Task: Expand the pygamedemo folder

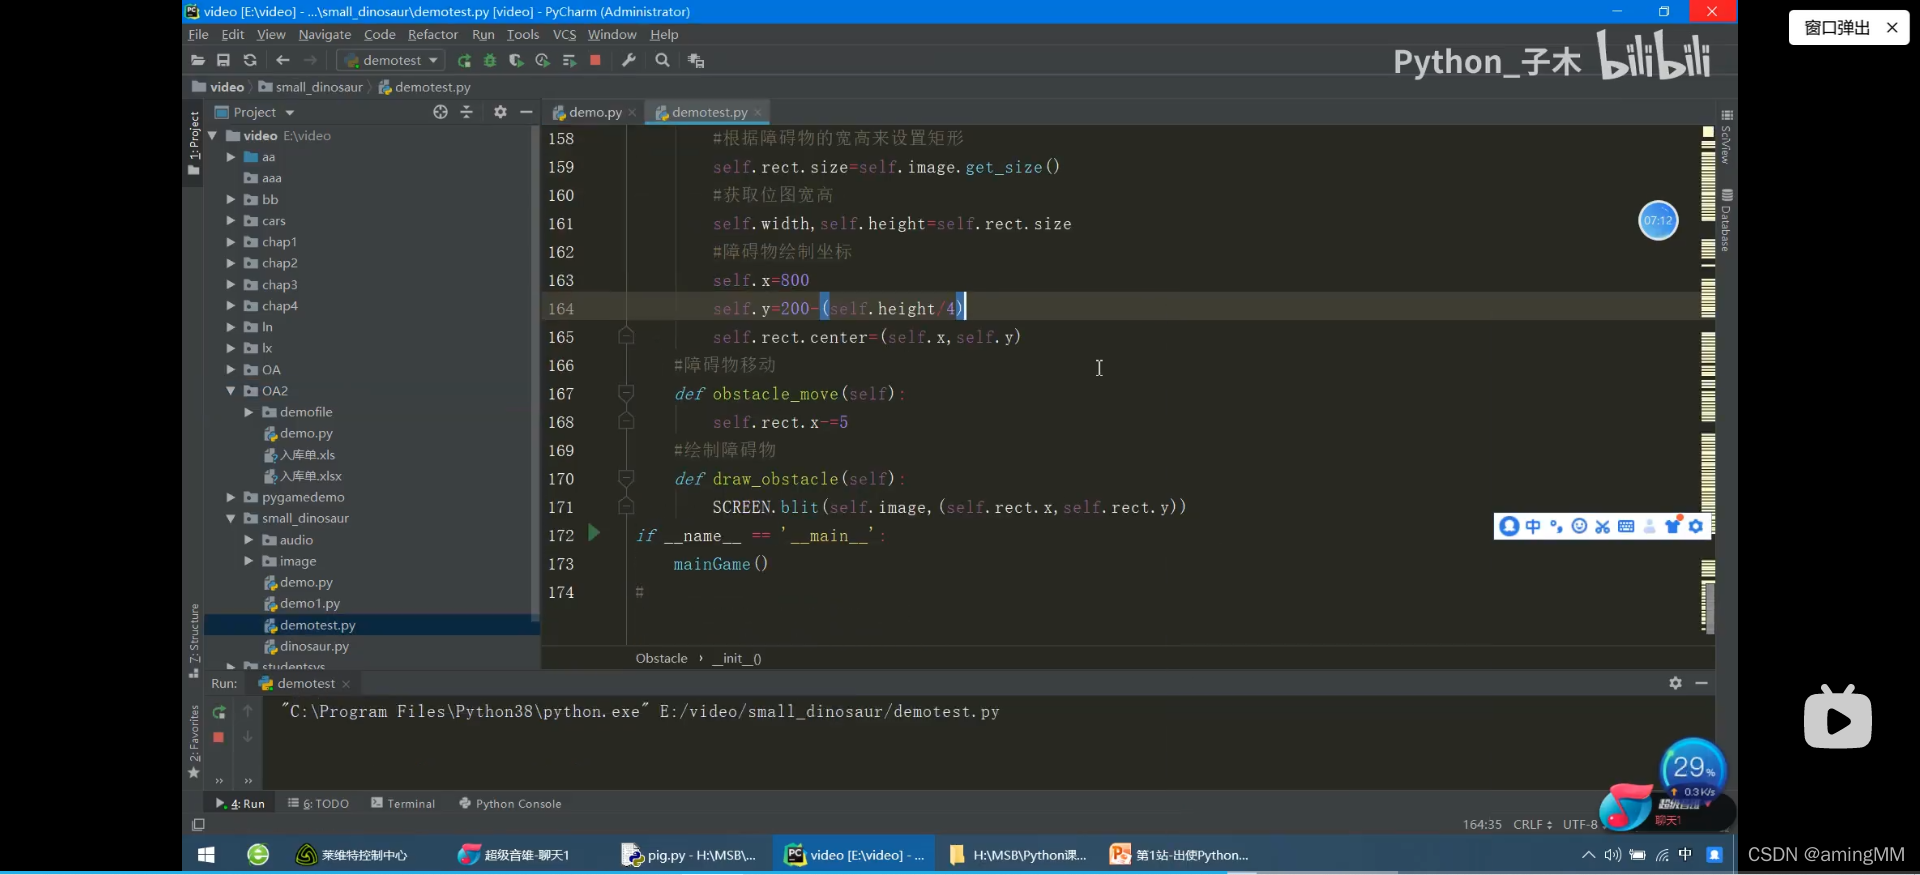Action: [x=231, y=497]
